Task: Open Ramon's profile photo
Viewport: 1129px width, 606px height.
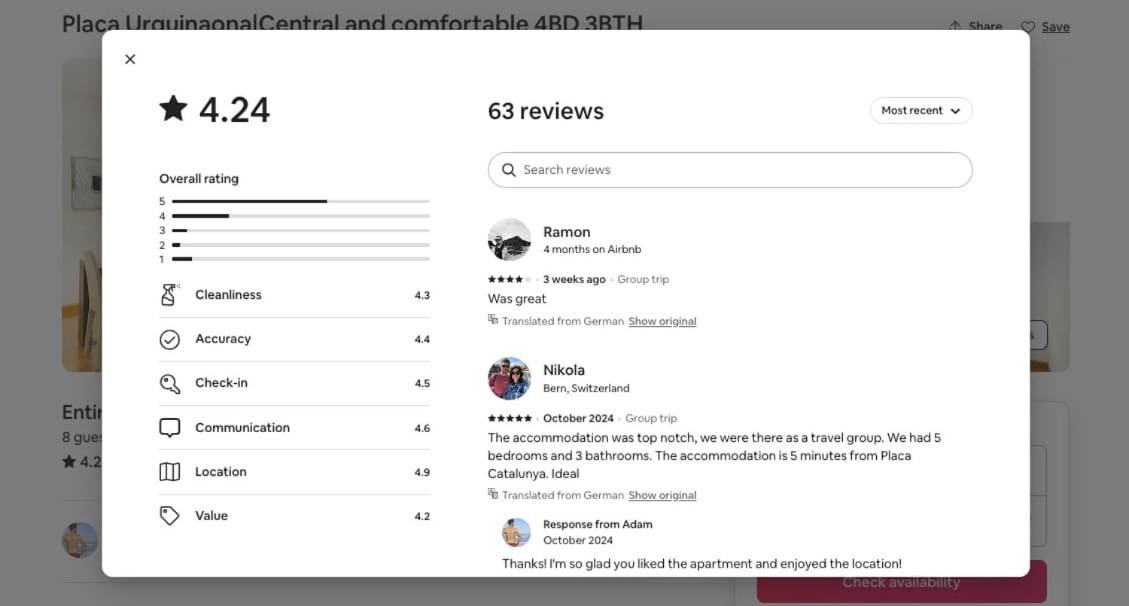Action: pyautogui.click(x=509, y=240)
